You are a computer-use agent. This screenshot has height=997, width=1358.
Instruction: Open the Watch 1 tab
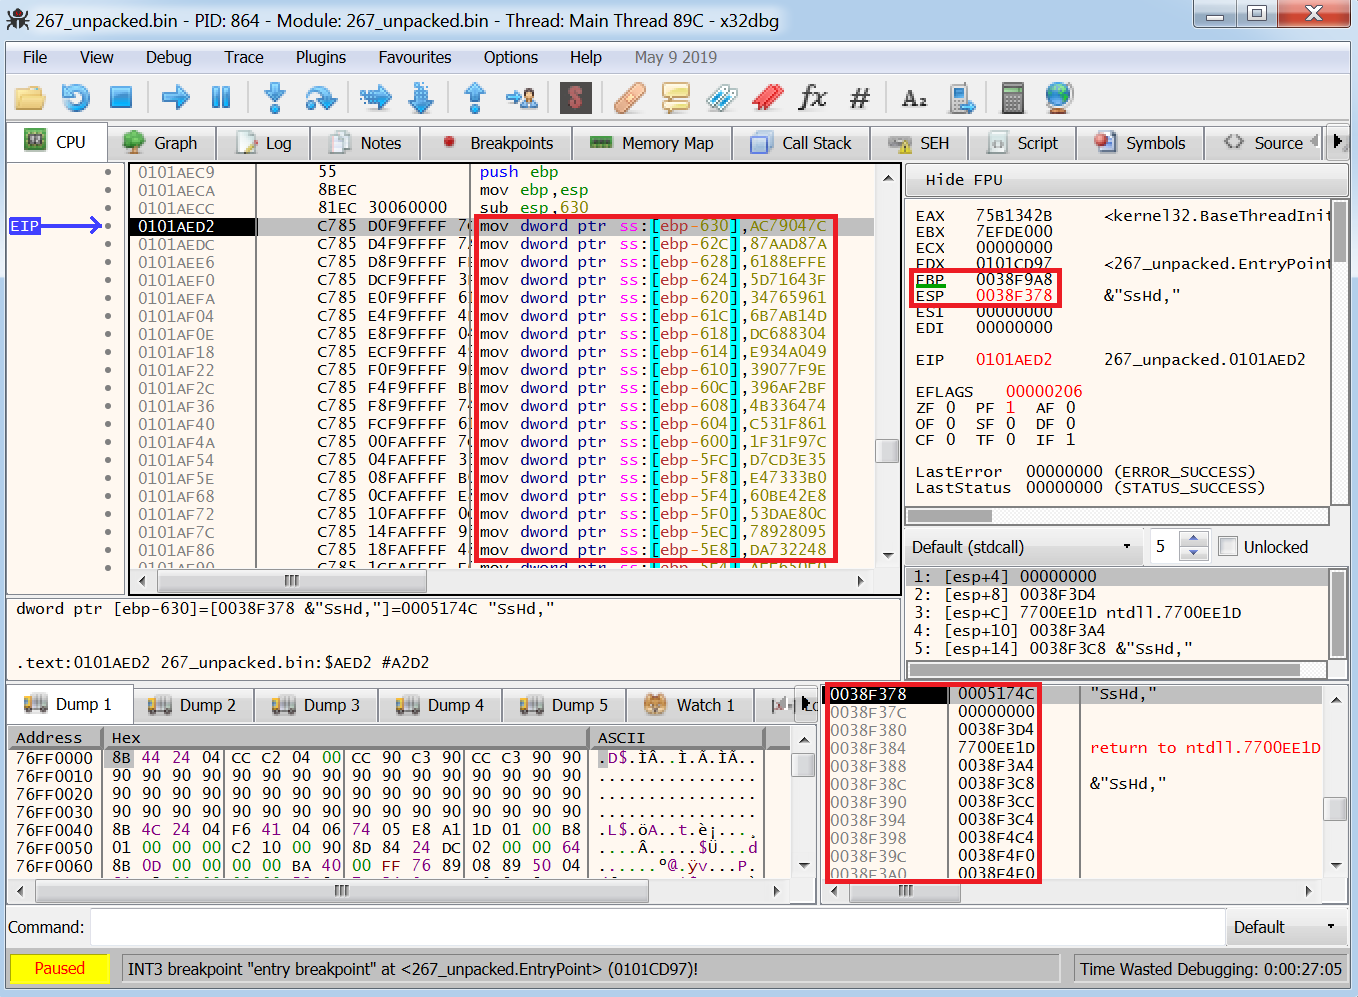tap(690, 705)
